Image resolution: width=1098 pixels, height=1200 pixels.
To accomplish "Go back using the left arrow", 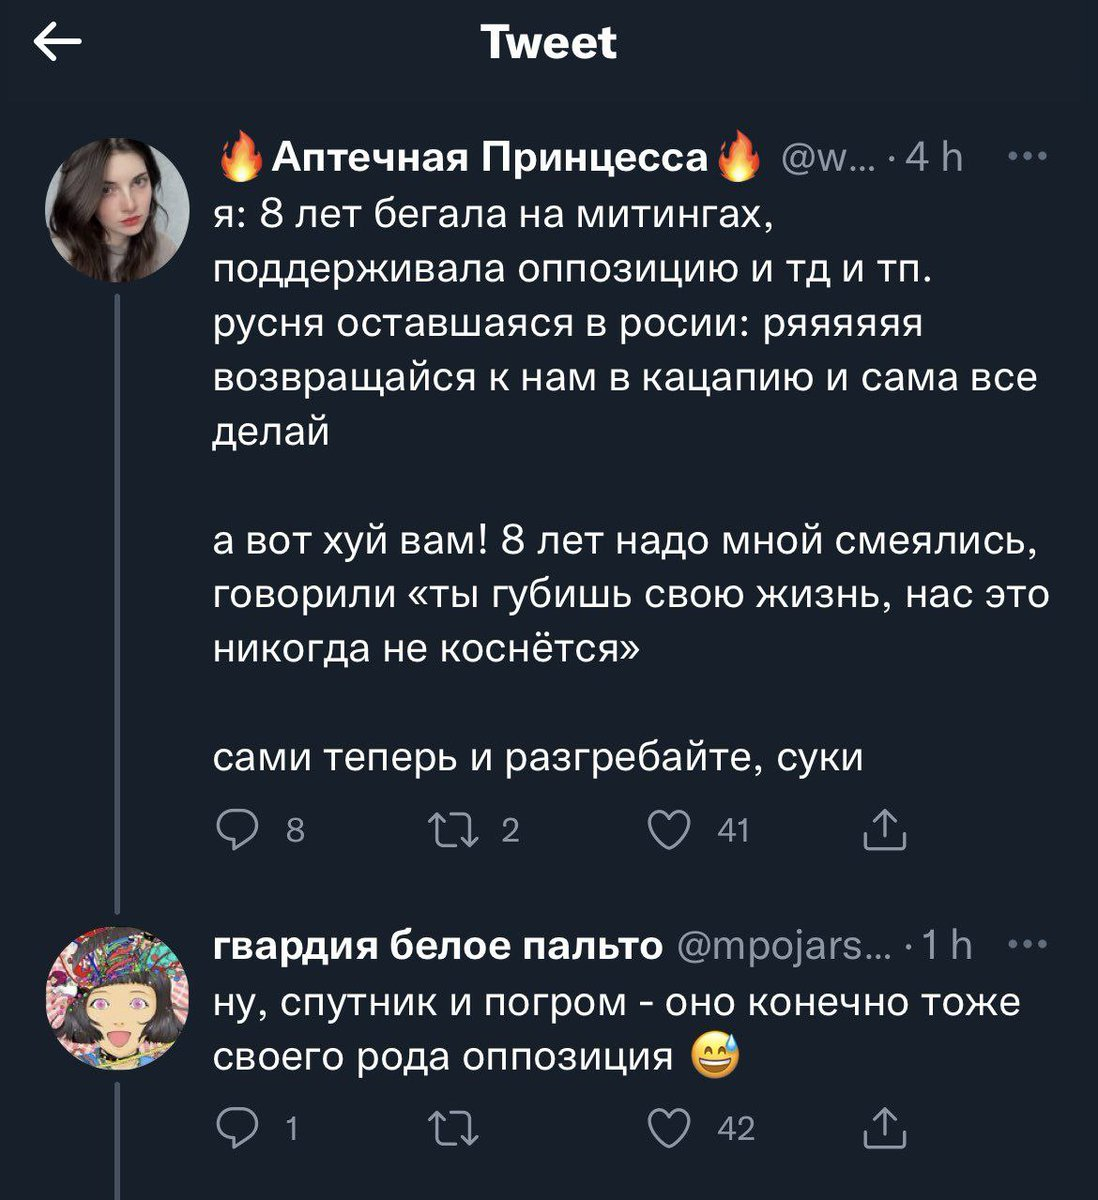I will coord(57,44).
